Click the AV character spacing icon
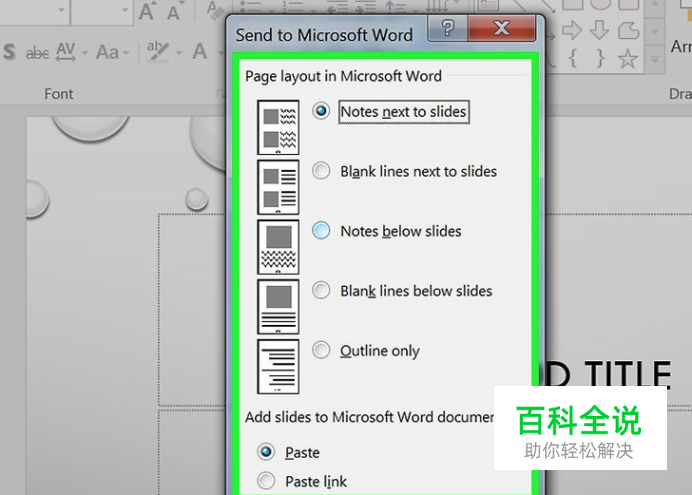Viewport: 692px width, 495px height. pos(66,52)
